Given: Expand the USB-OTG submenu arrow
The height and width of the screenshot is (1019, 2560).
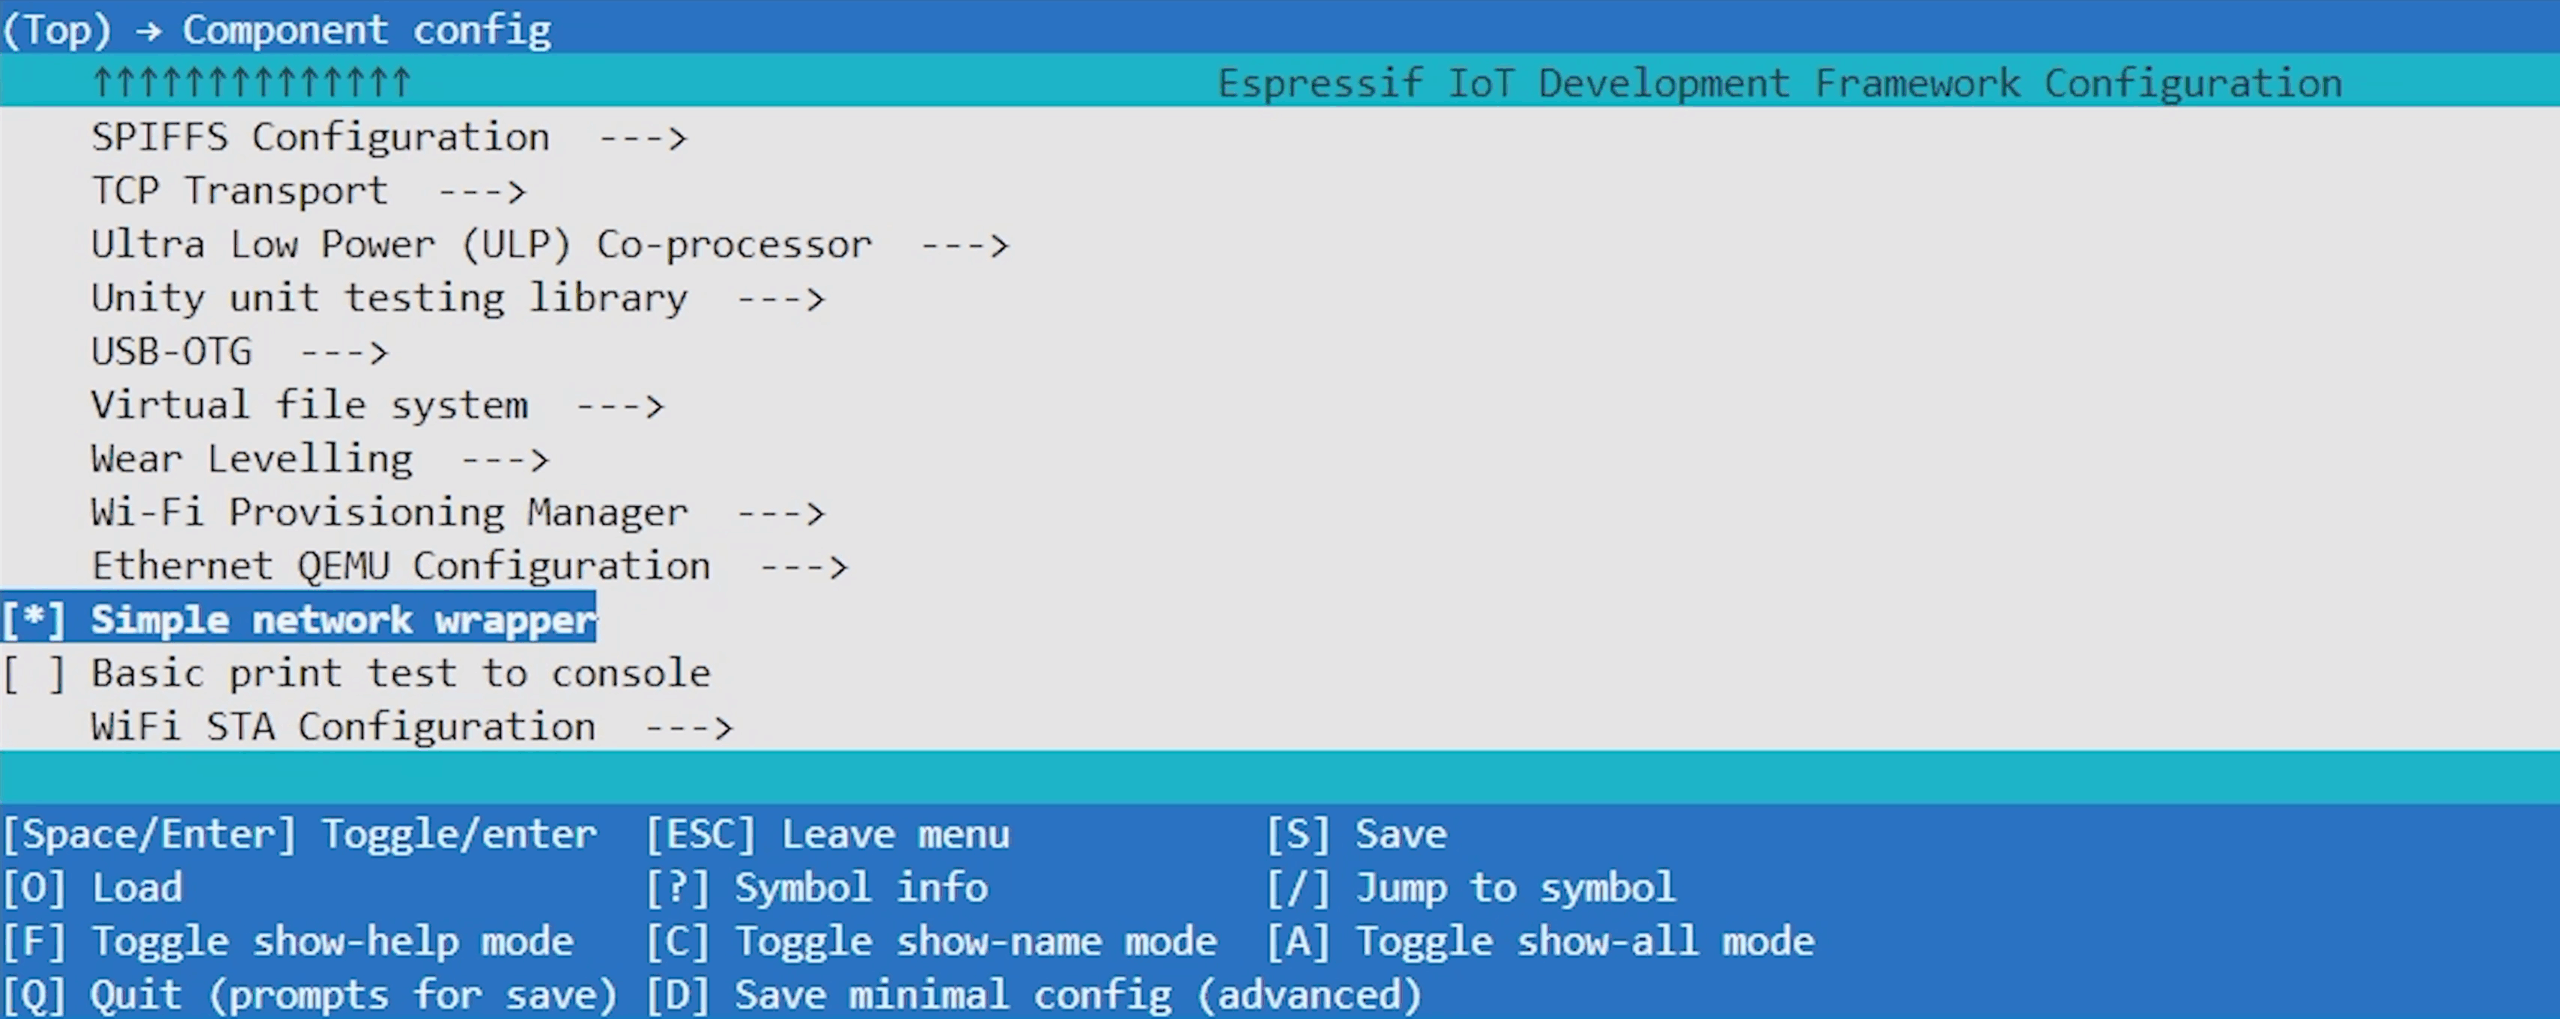Looking at the screenshot, I should (x=344, y=352).
